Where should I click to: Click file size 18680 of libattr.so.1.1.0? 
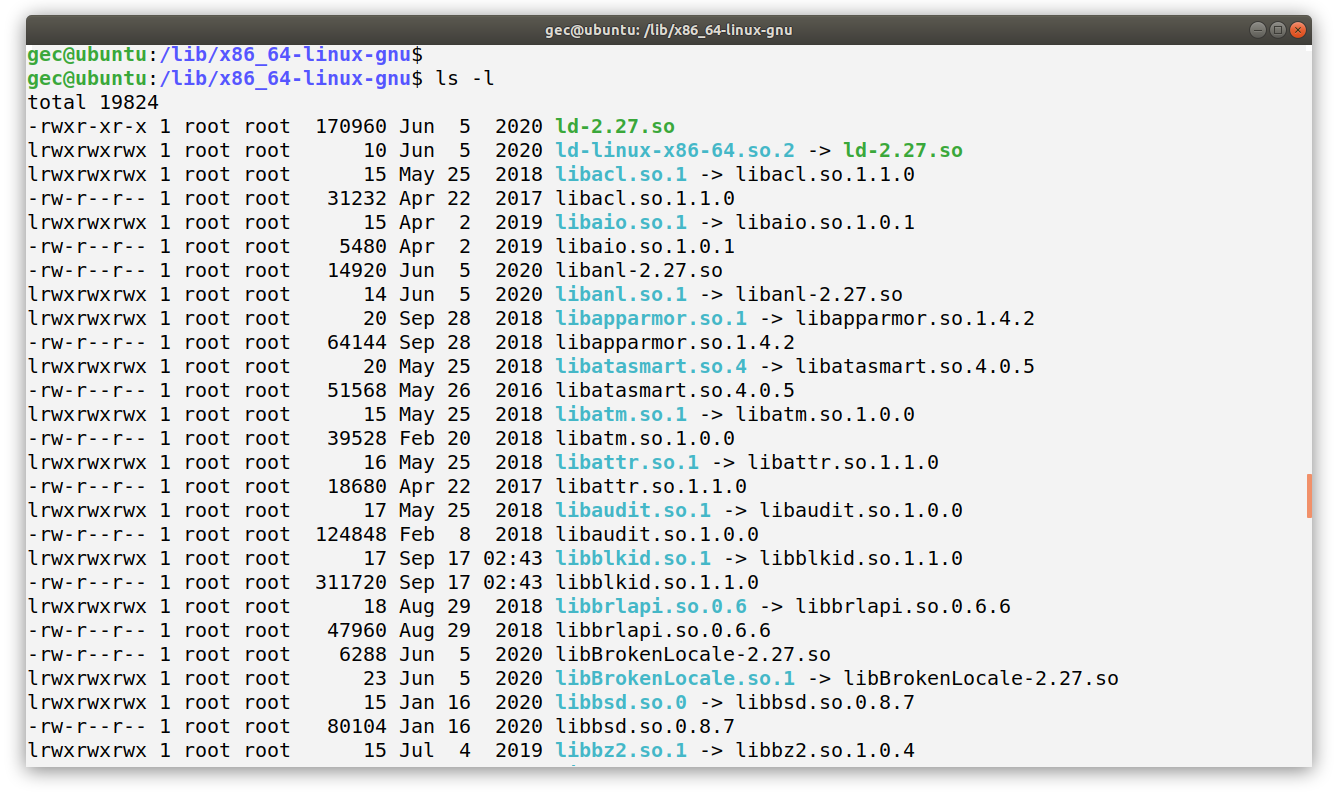(x=357, y=486)
